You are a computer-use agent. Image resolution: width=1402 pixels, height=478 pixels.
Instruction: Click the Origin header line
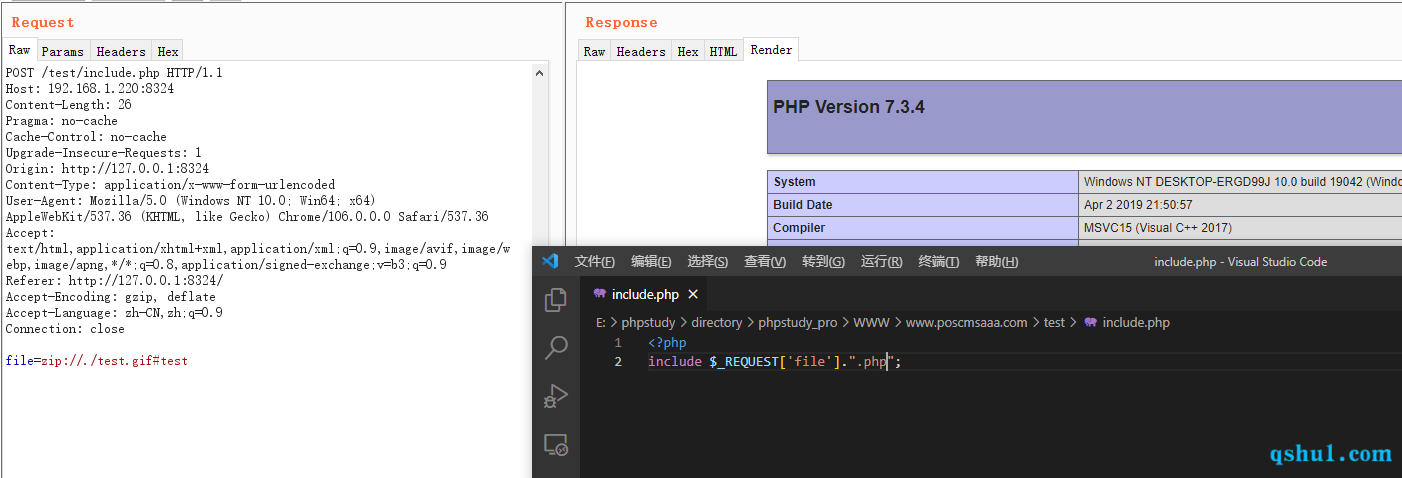tap(107, 168)
